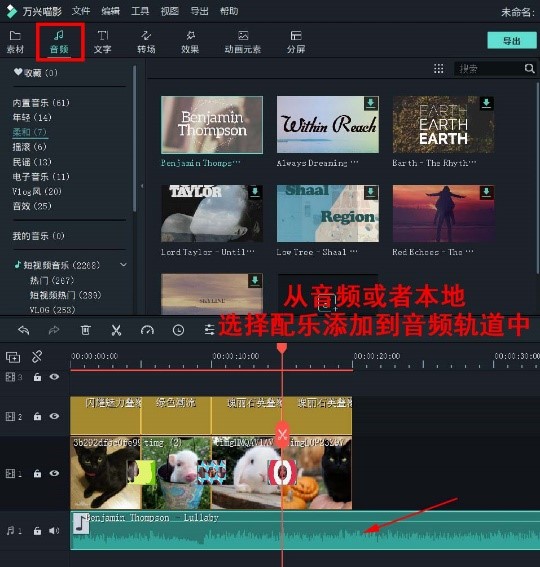Collapse the 短视频音乐 category chevron
The image size is (540, 567).
(123, 265)
